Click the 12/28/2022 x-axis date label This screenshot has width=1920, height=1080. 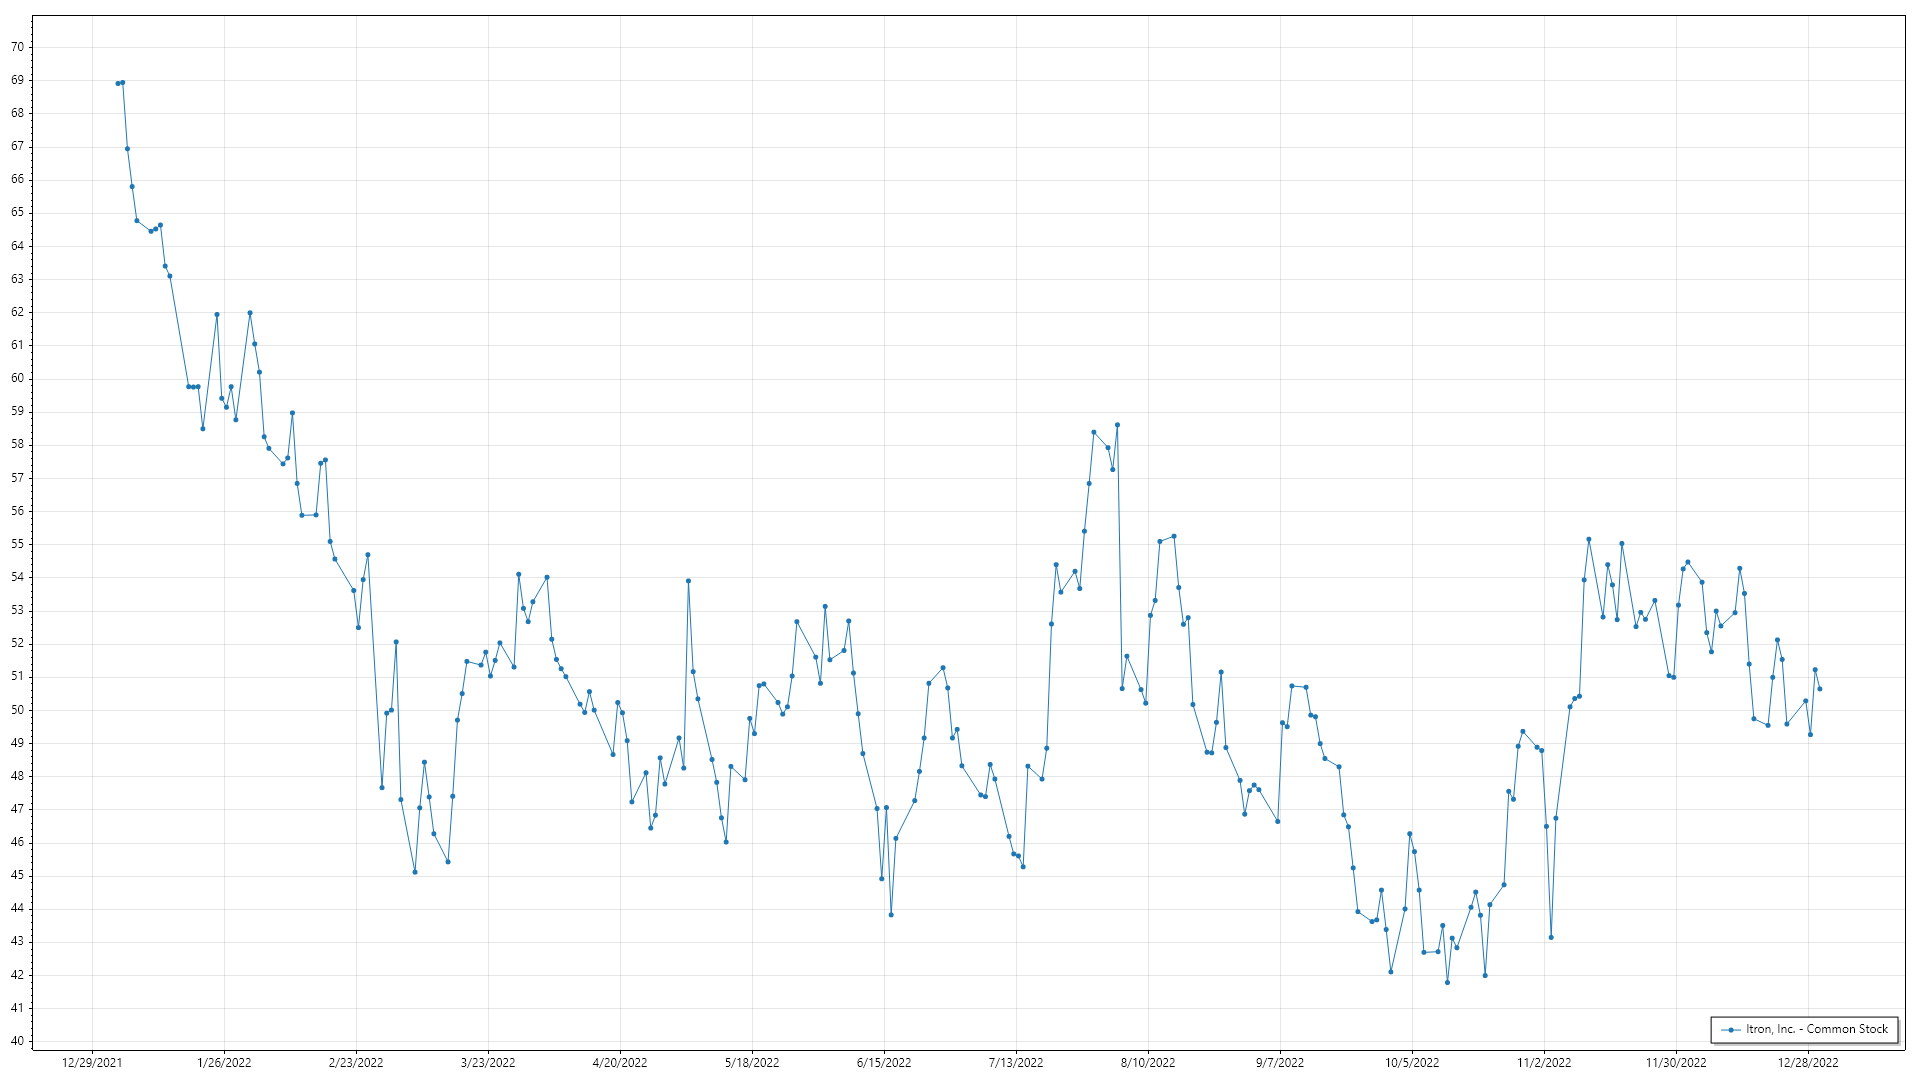click(1808, 1063)
